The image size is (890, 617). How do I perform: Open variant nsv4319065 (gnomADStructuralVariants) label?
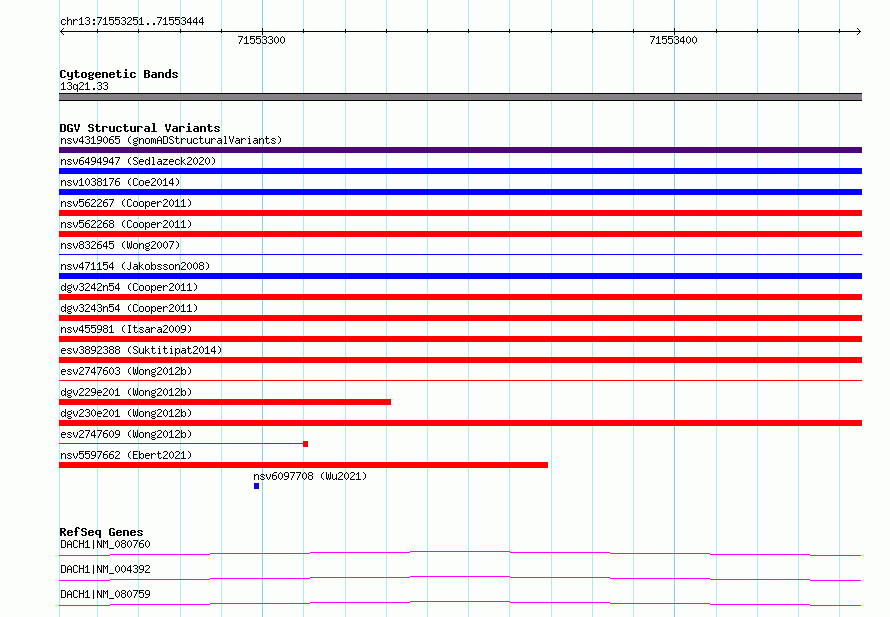pyautogui.click(x=171, y=140)
